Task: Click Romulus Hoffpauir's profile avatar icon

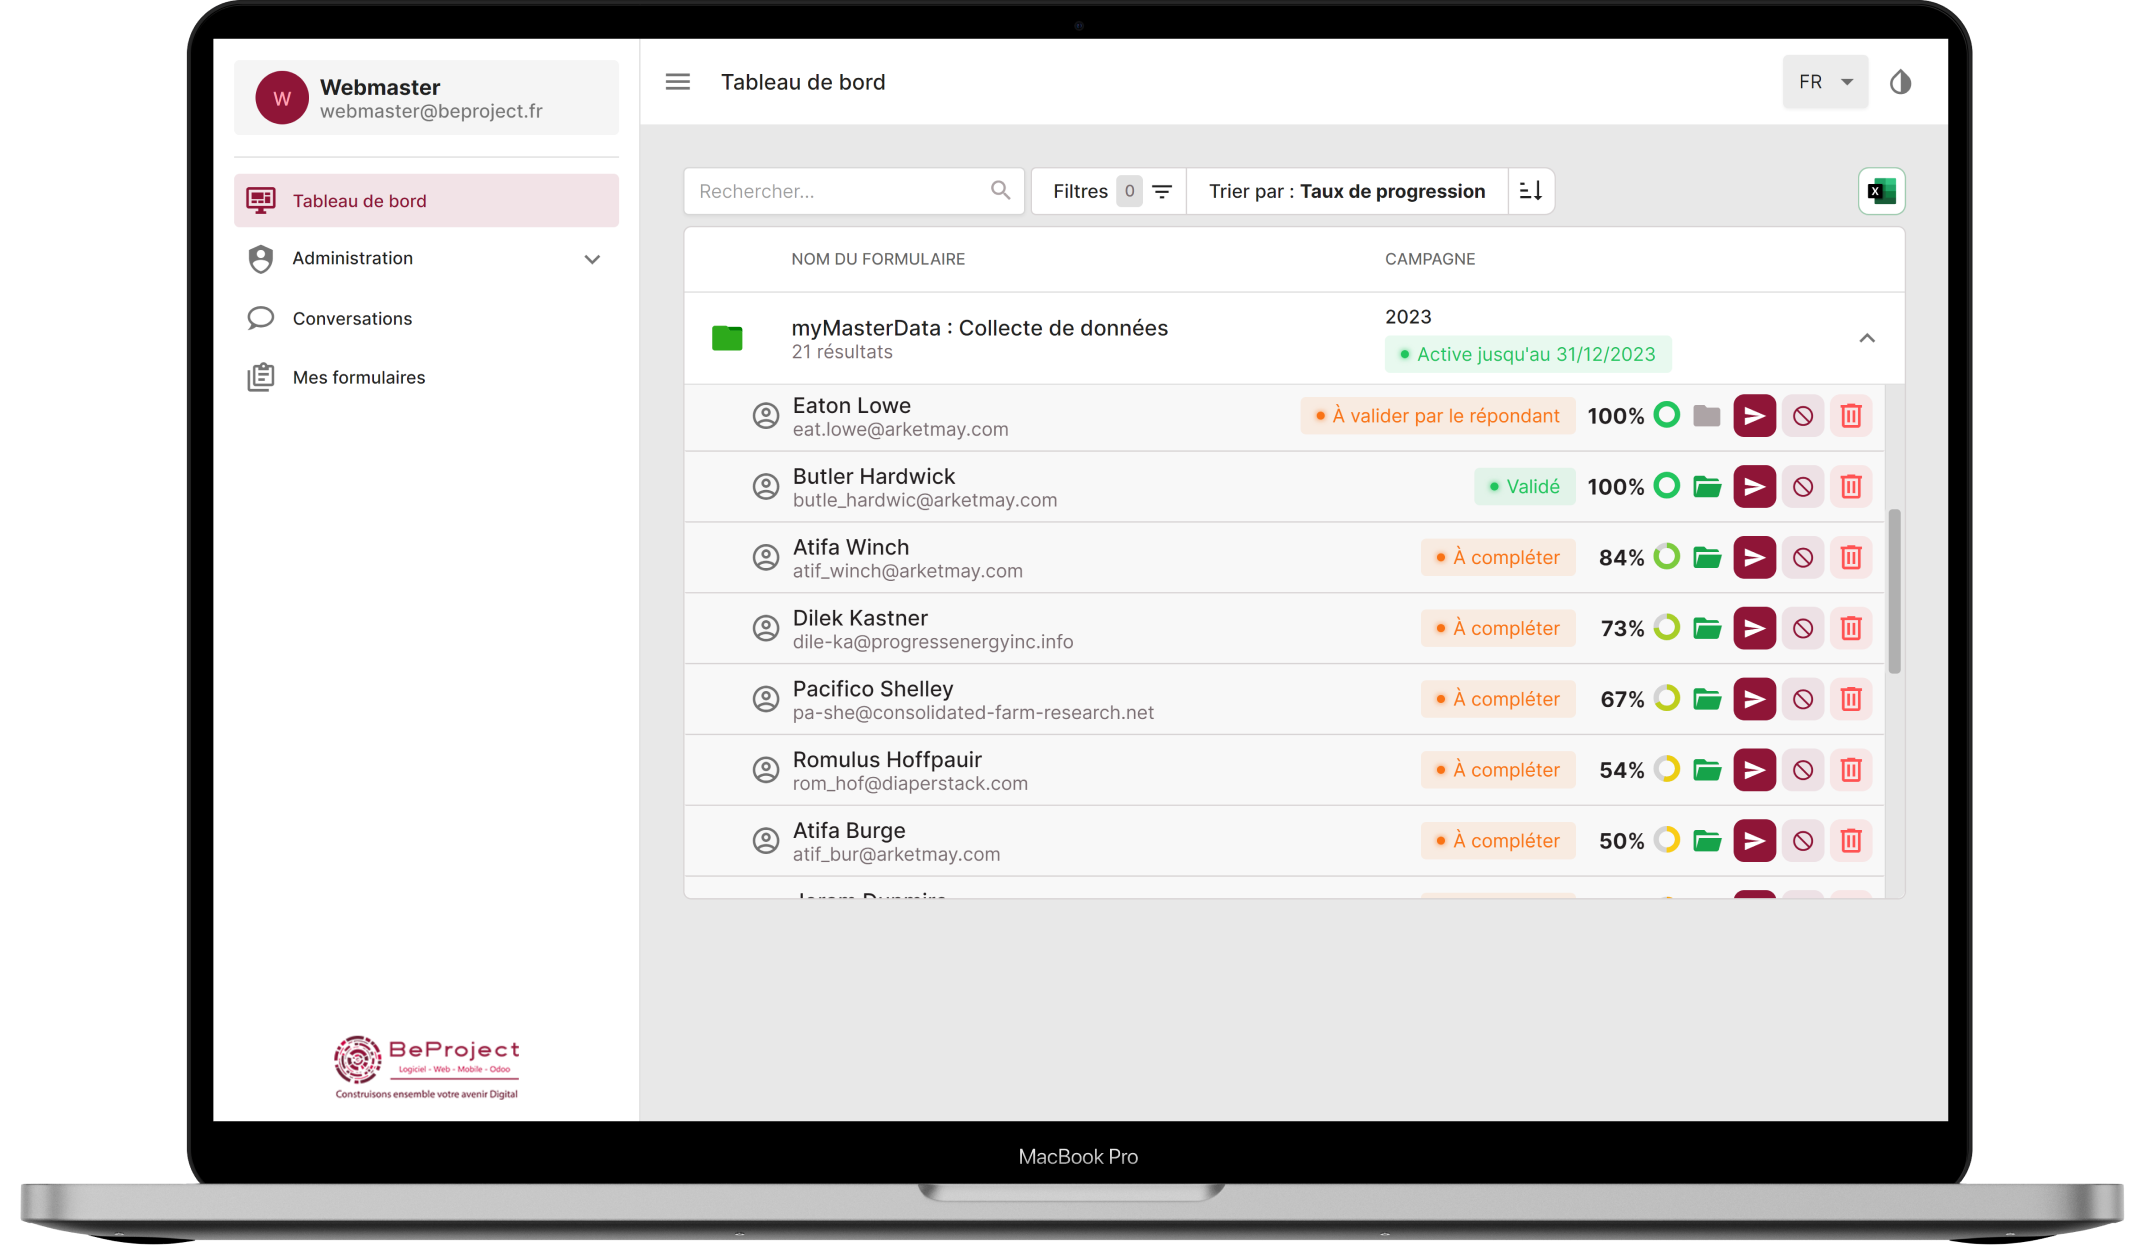Action: 766,769
